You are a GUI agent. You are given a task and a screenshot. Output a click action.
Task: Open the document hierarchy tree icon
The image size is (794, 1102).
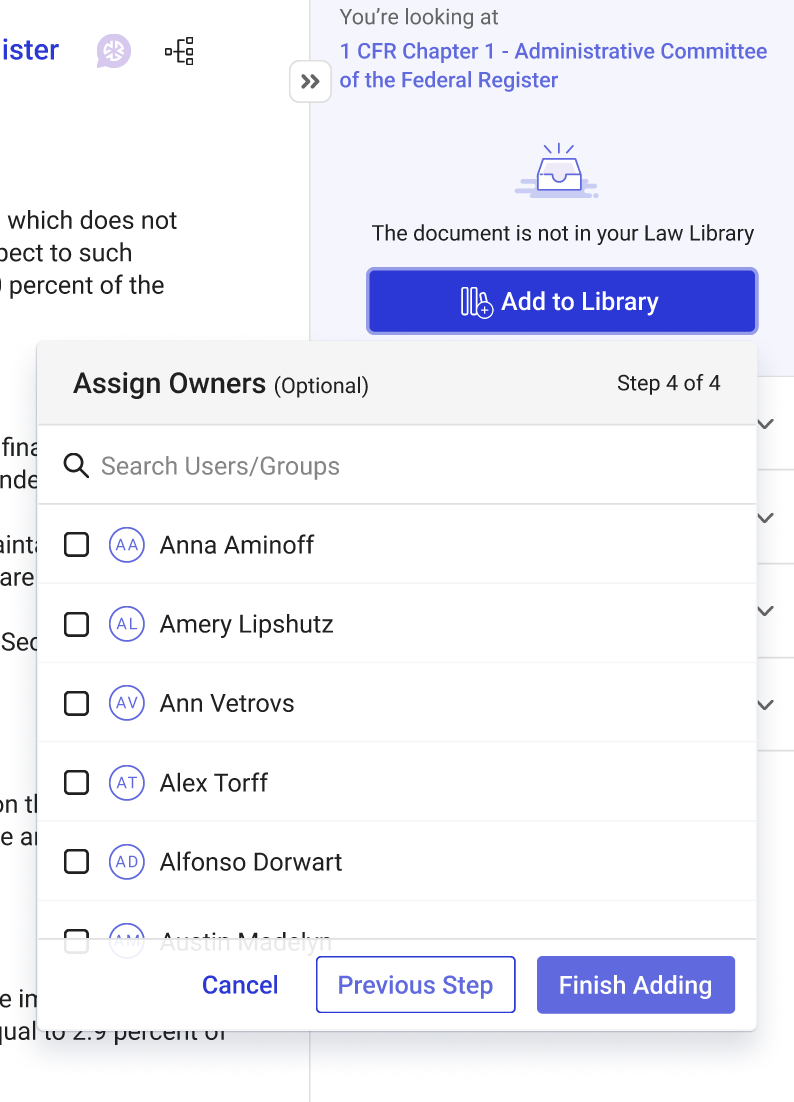179,51
